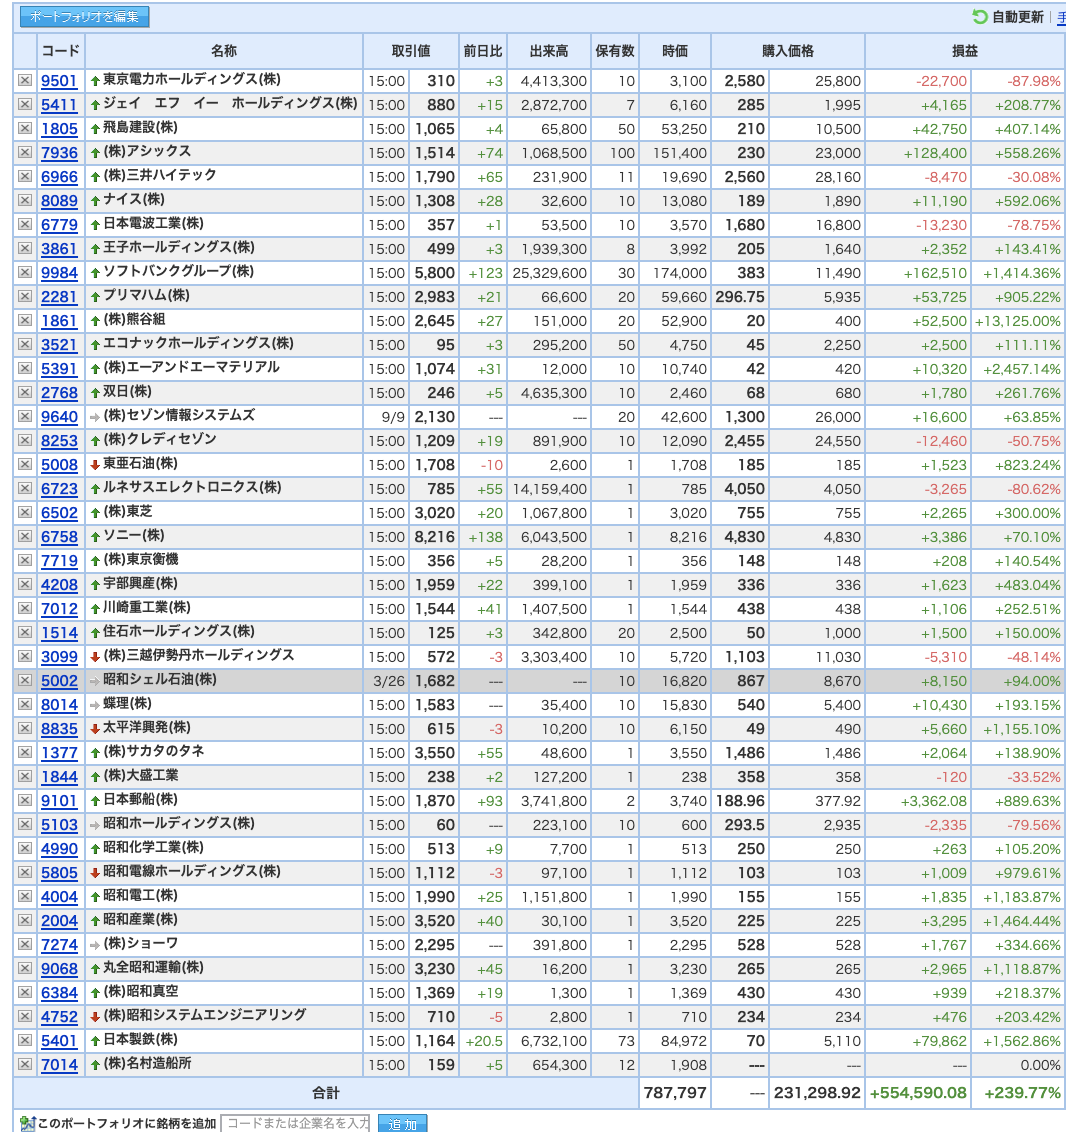1066x1132 pixels.
Task: Click the X icon on row 6966
Action: (x=25, y=176)
